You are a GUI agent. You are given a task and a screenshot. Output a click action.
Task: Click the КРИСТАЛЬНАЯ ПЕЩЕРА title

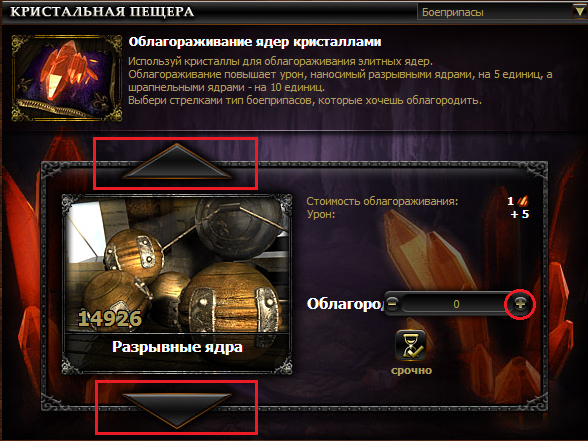[x=102, y=12]
